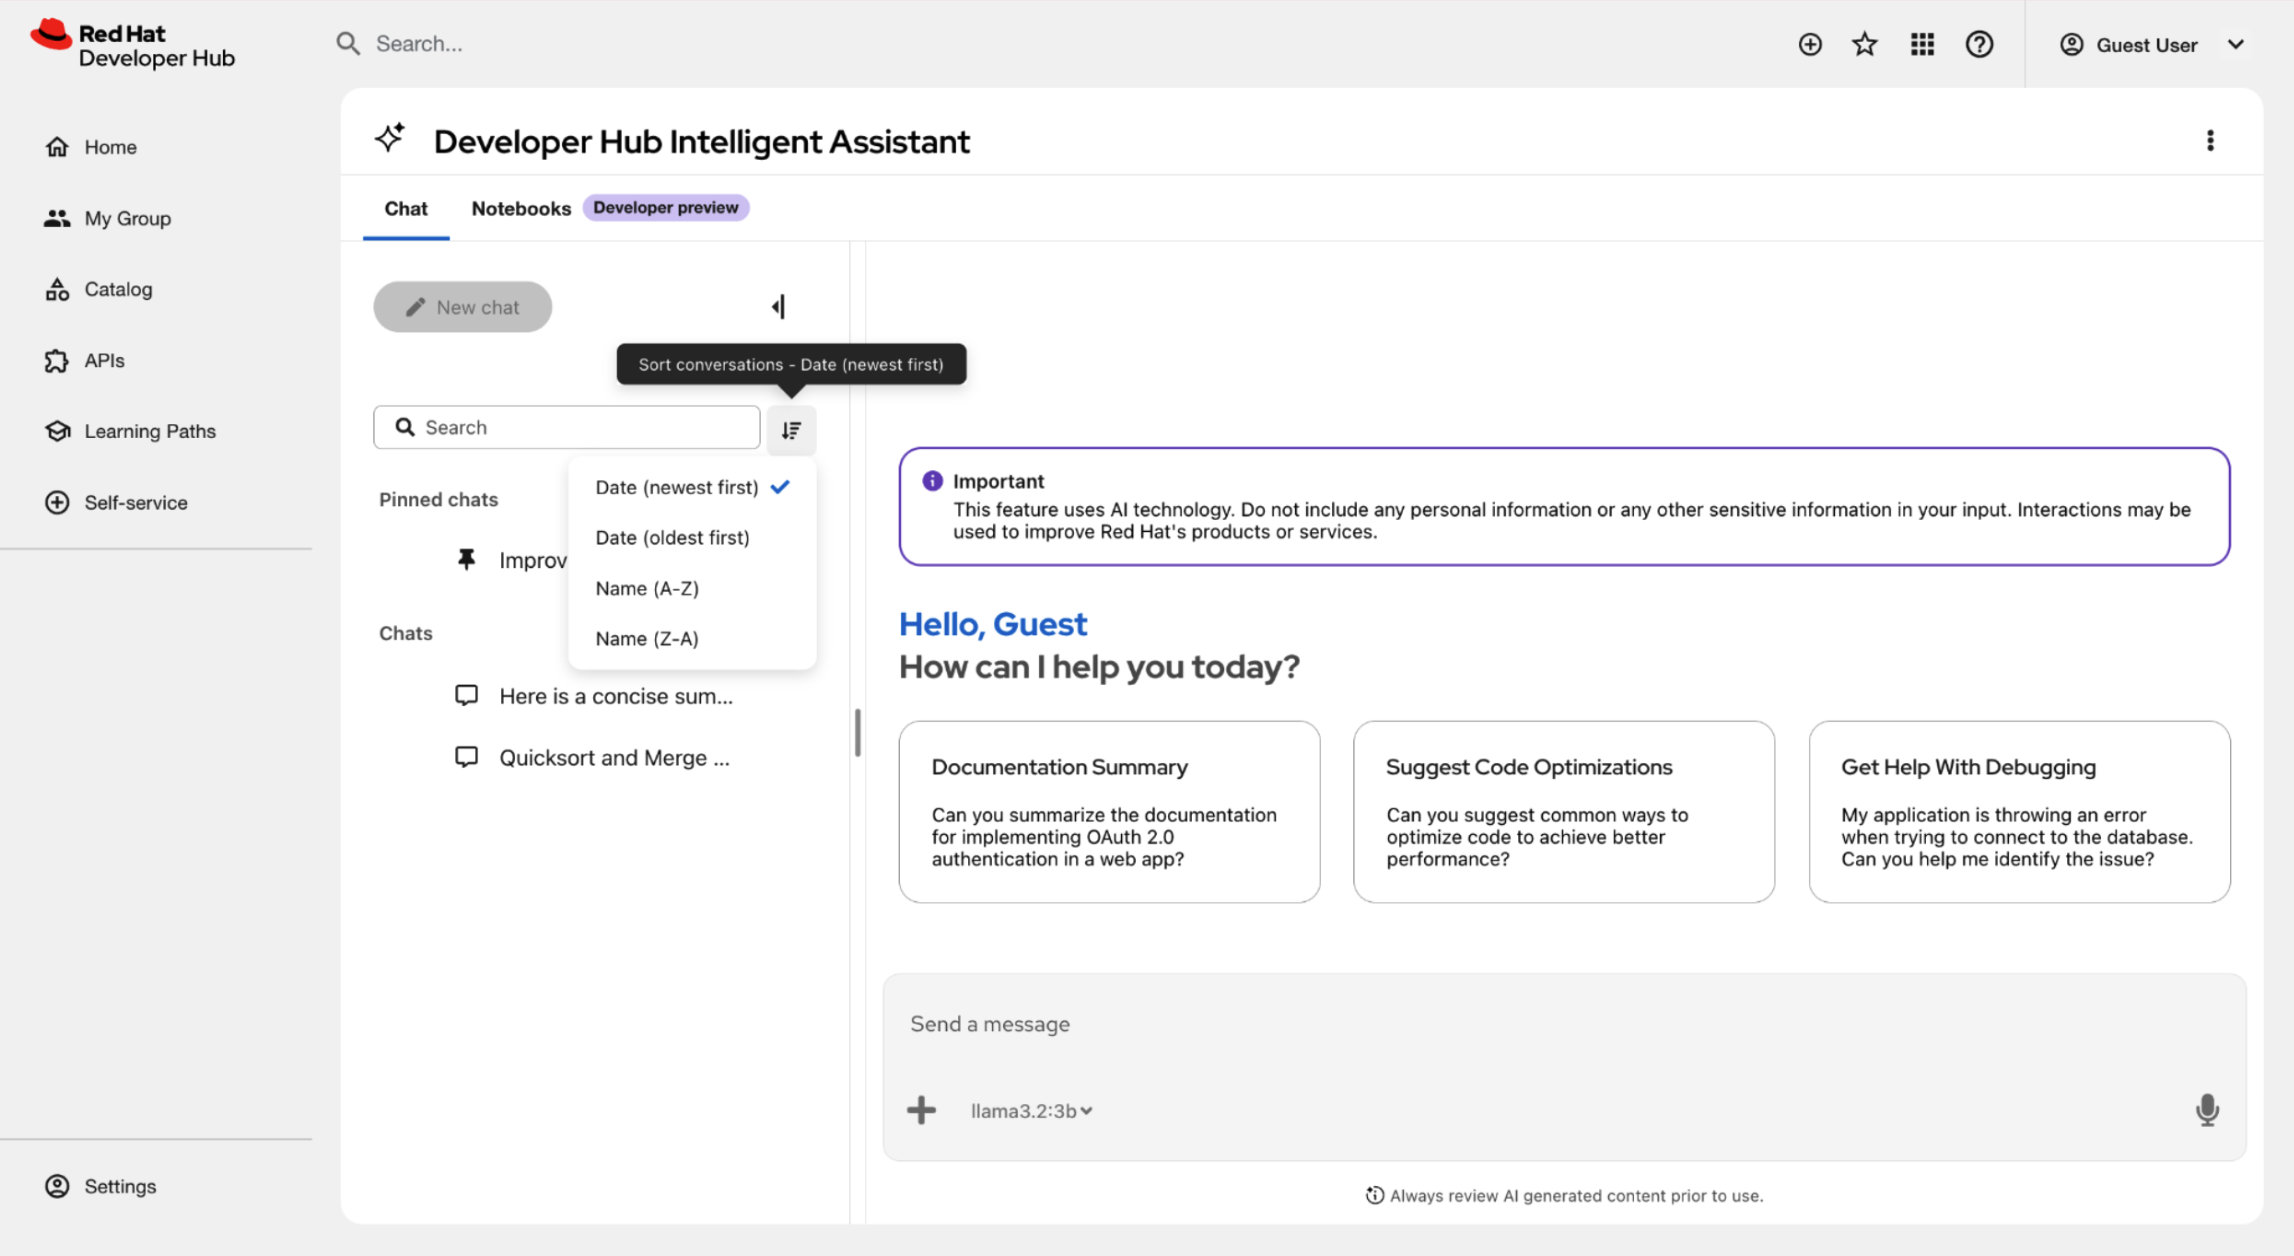Choose Date (oldest first) sort option
The image size is (2294, 1256).
(692, 538)
